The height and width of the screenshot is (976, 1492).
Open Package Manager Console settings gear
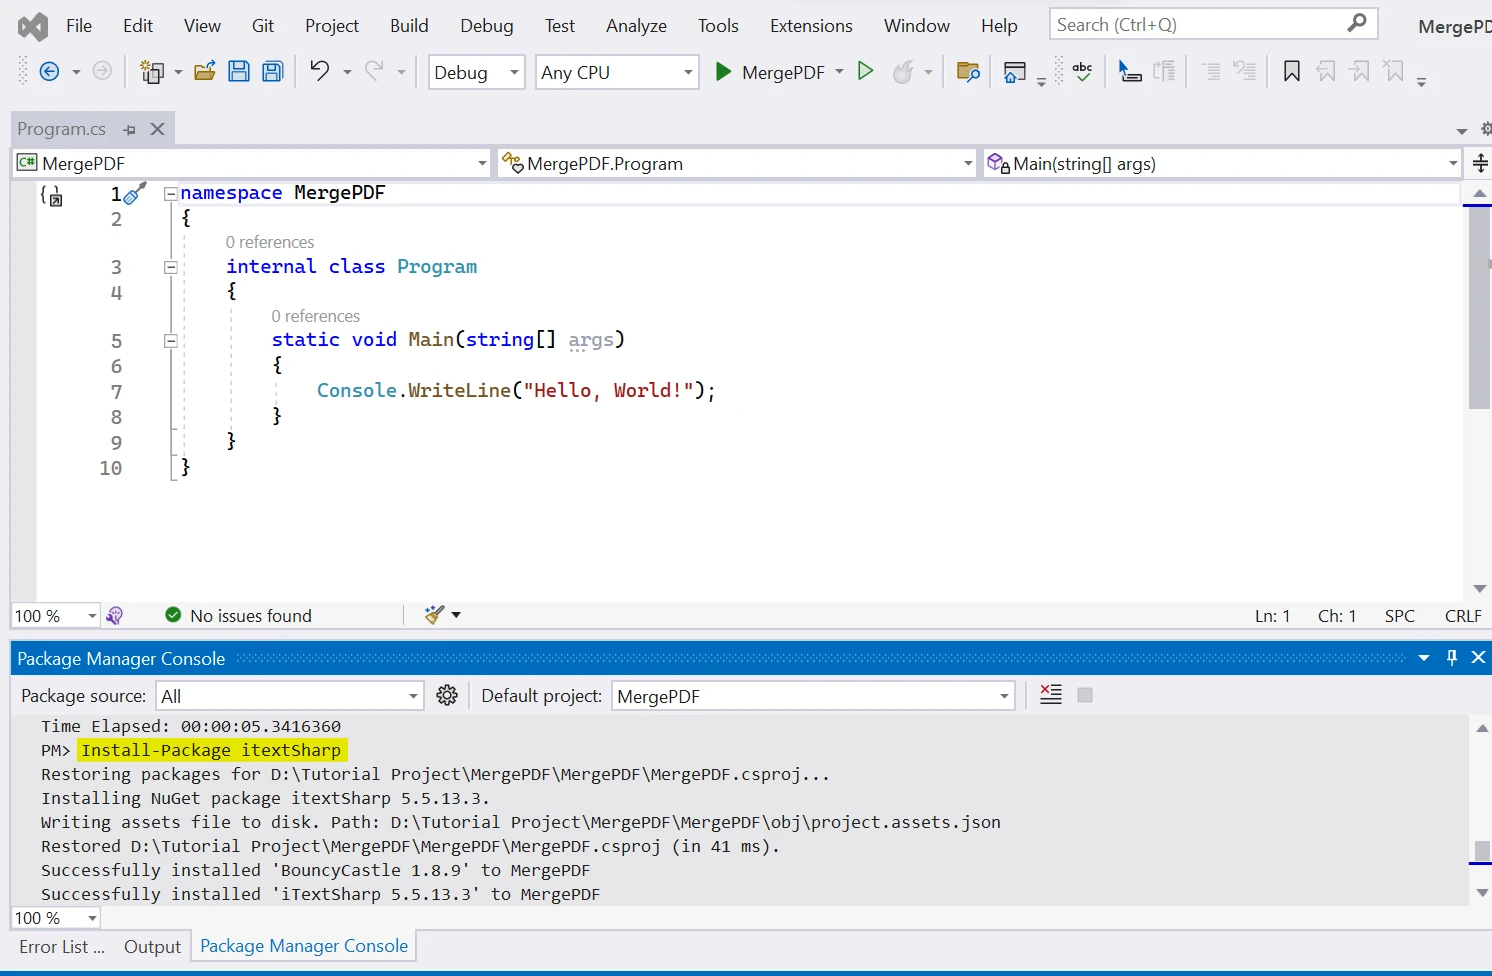[x=447, y=695]
